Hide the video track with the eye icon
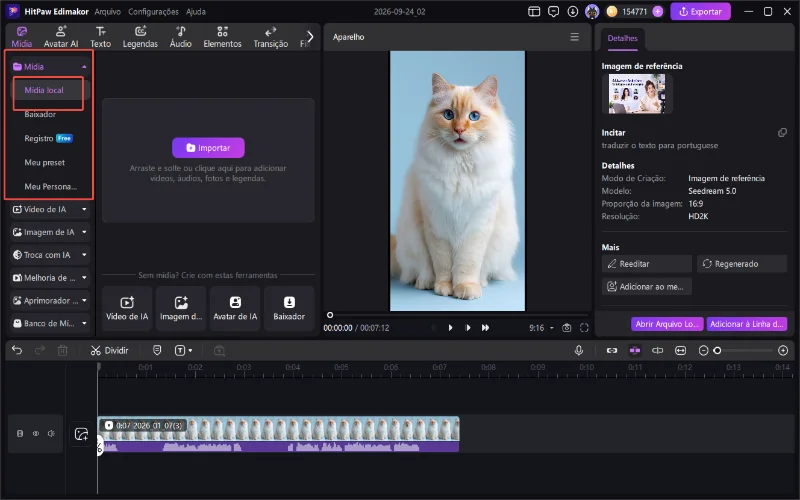The width and height of the screenshot is (800, 500). 36,434
